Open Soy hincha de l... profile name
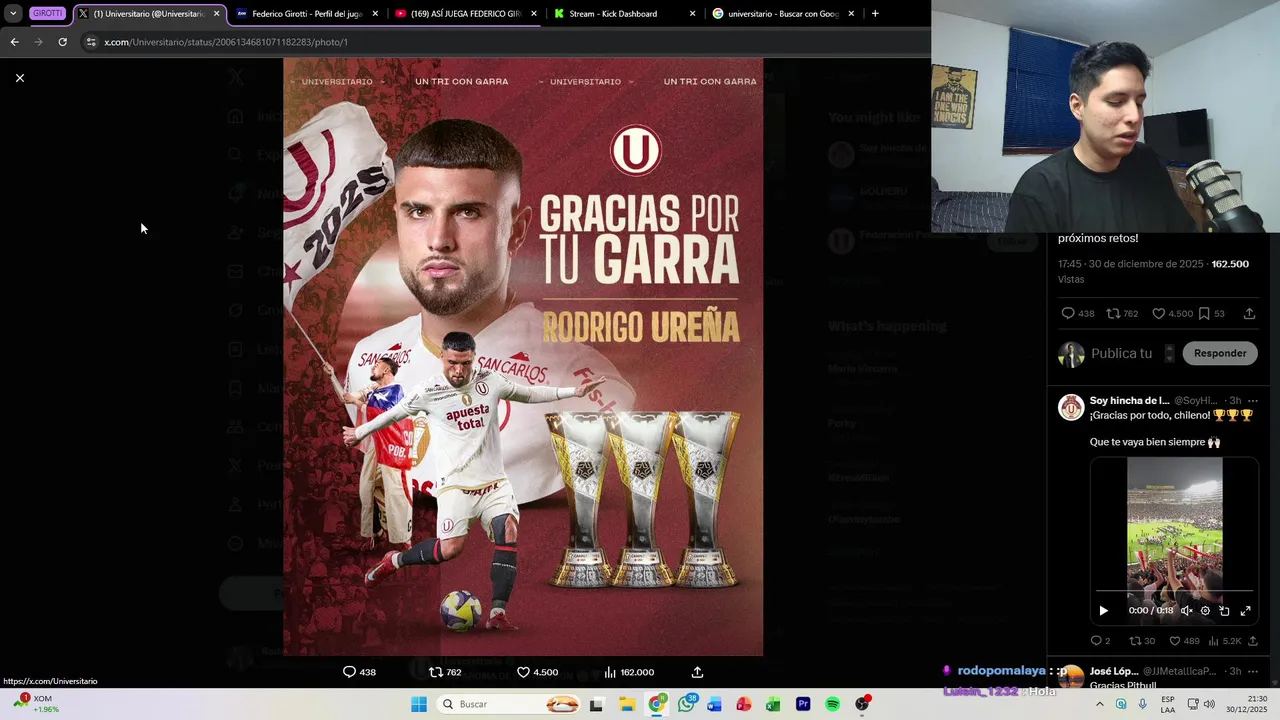The image size is (1280, 720). (1129, 400)
